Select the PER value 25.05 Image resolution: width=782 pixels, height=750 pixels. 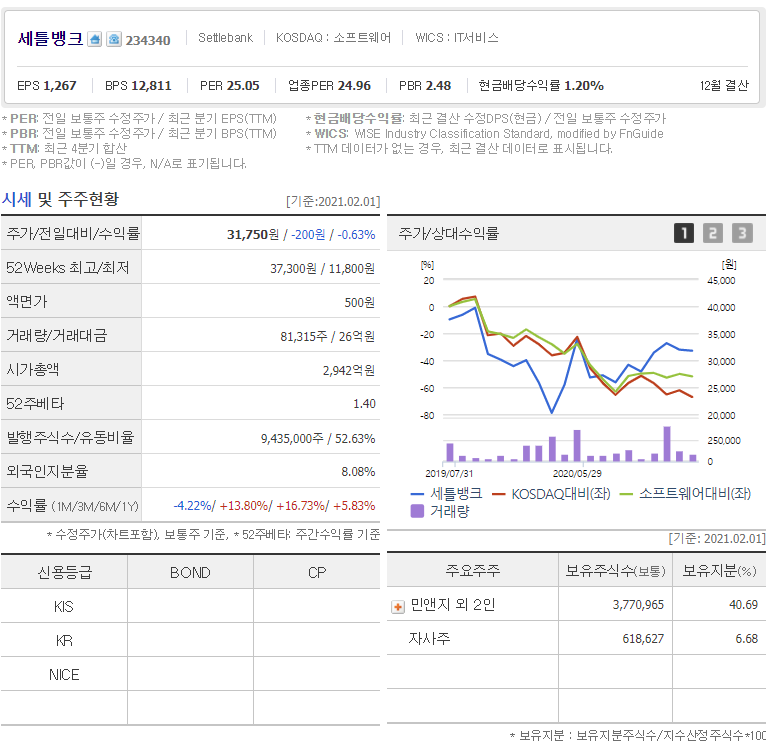[243, 86]
